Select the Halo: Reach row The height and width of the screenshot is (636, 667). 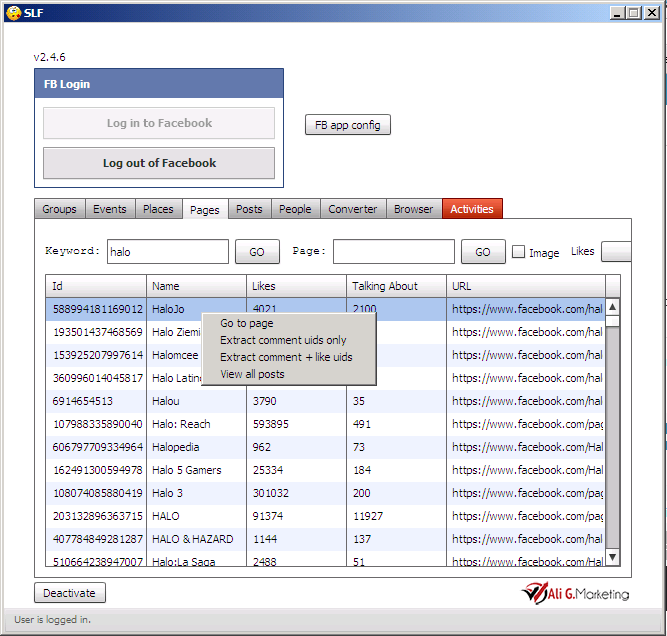point(325,424)
